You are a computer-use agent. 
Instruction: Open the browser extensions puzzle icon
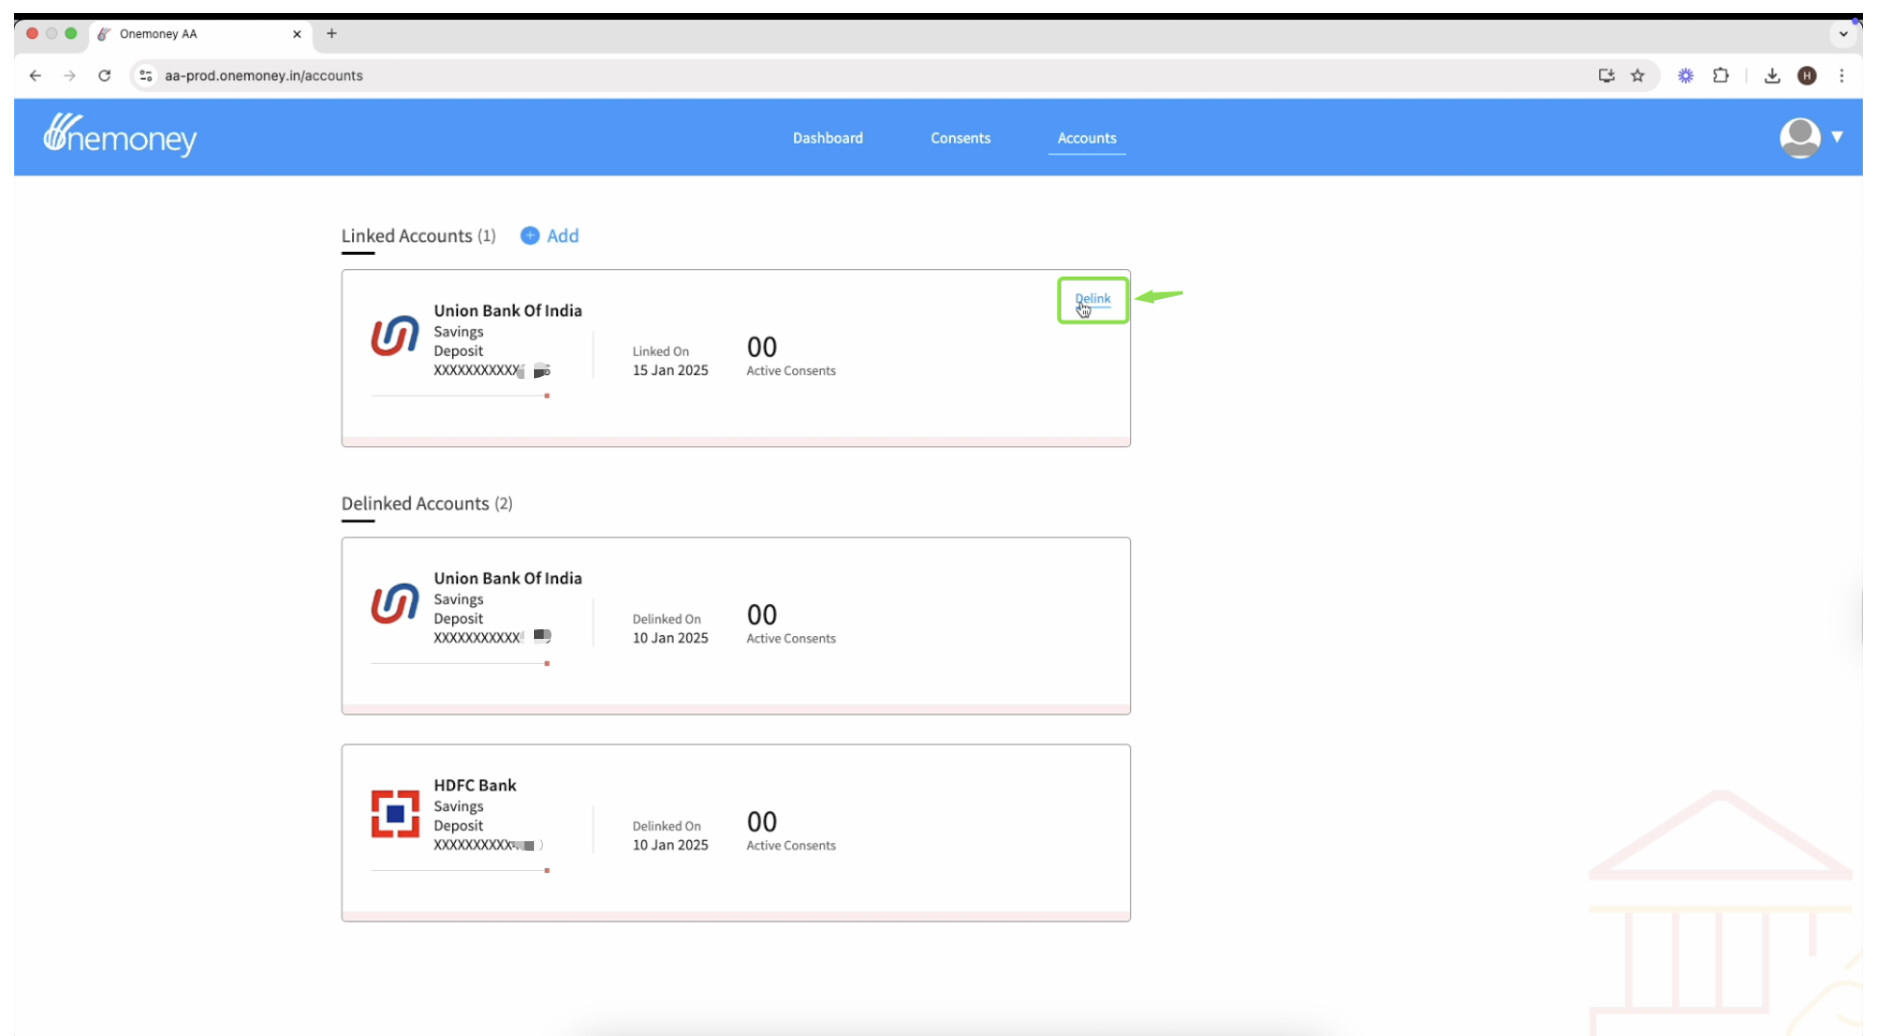click(1720, 75)
